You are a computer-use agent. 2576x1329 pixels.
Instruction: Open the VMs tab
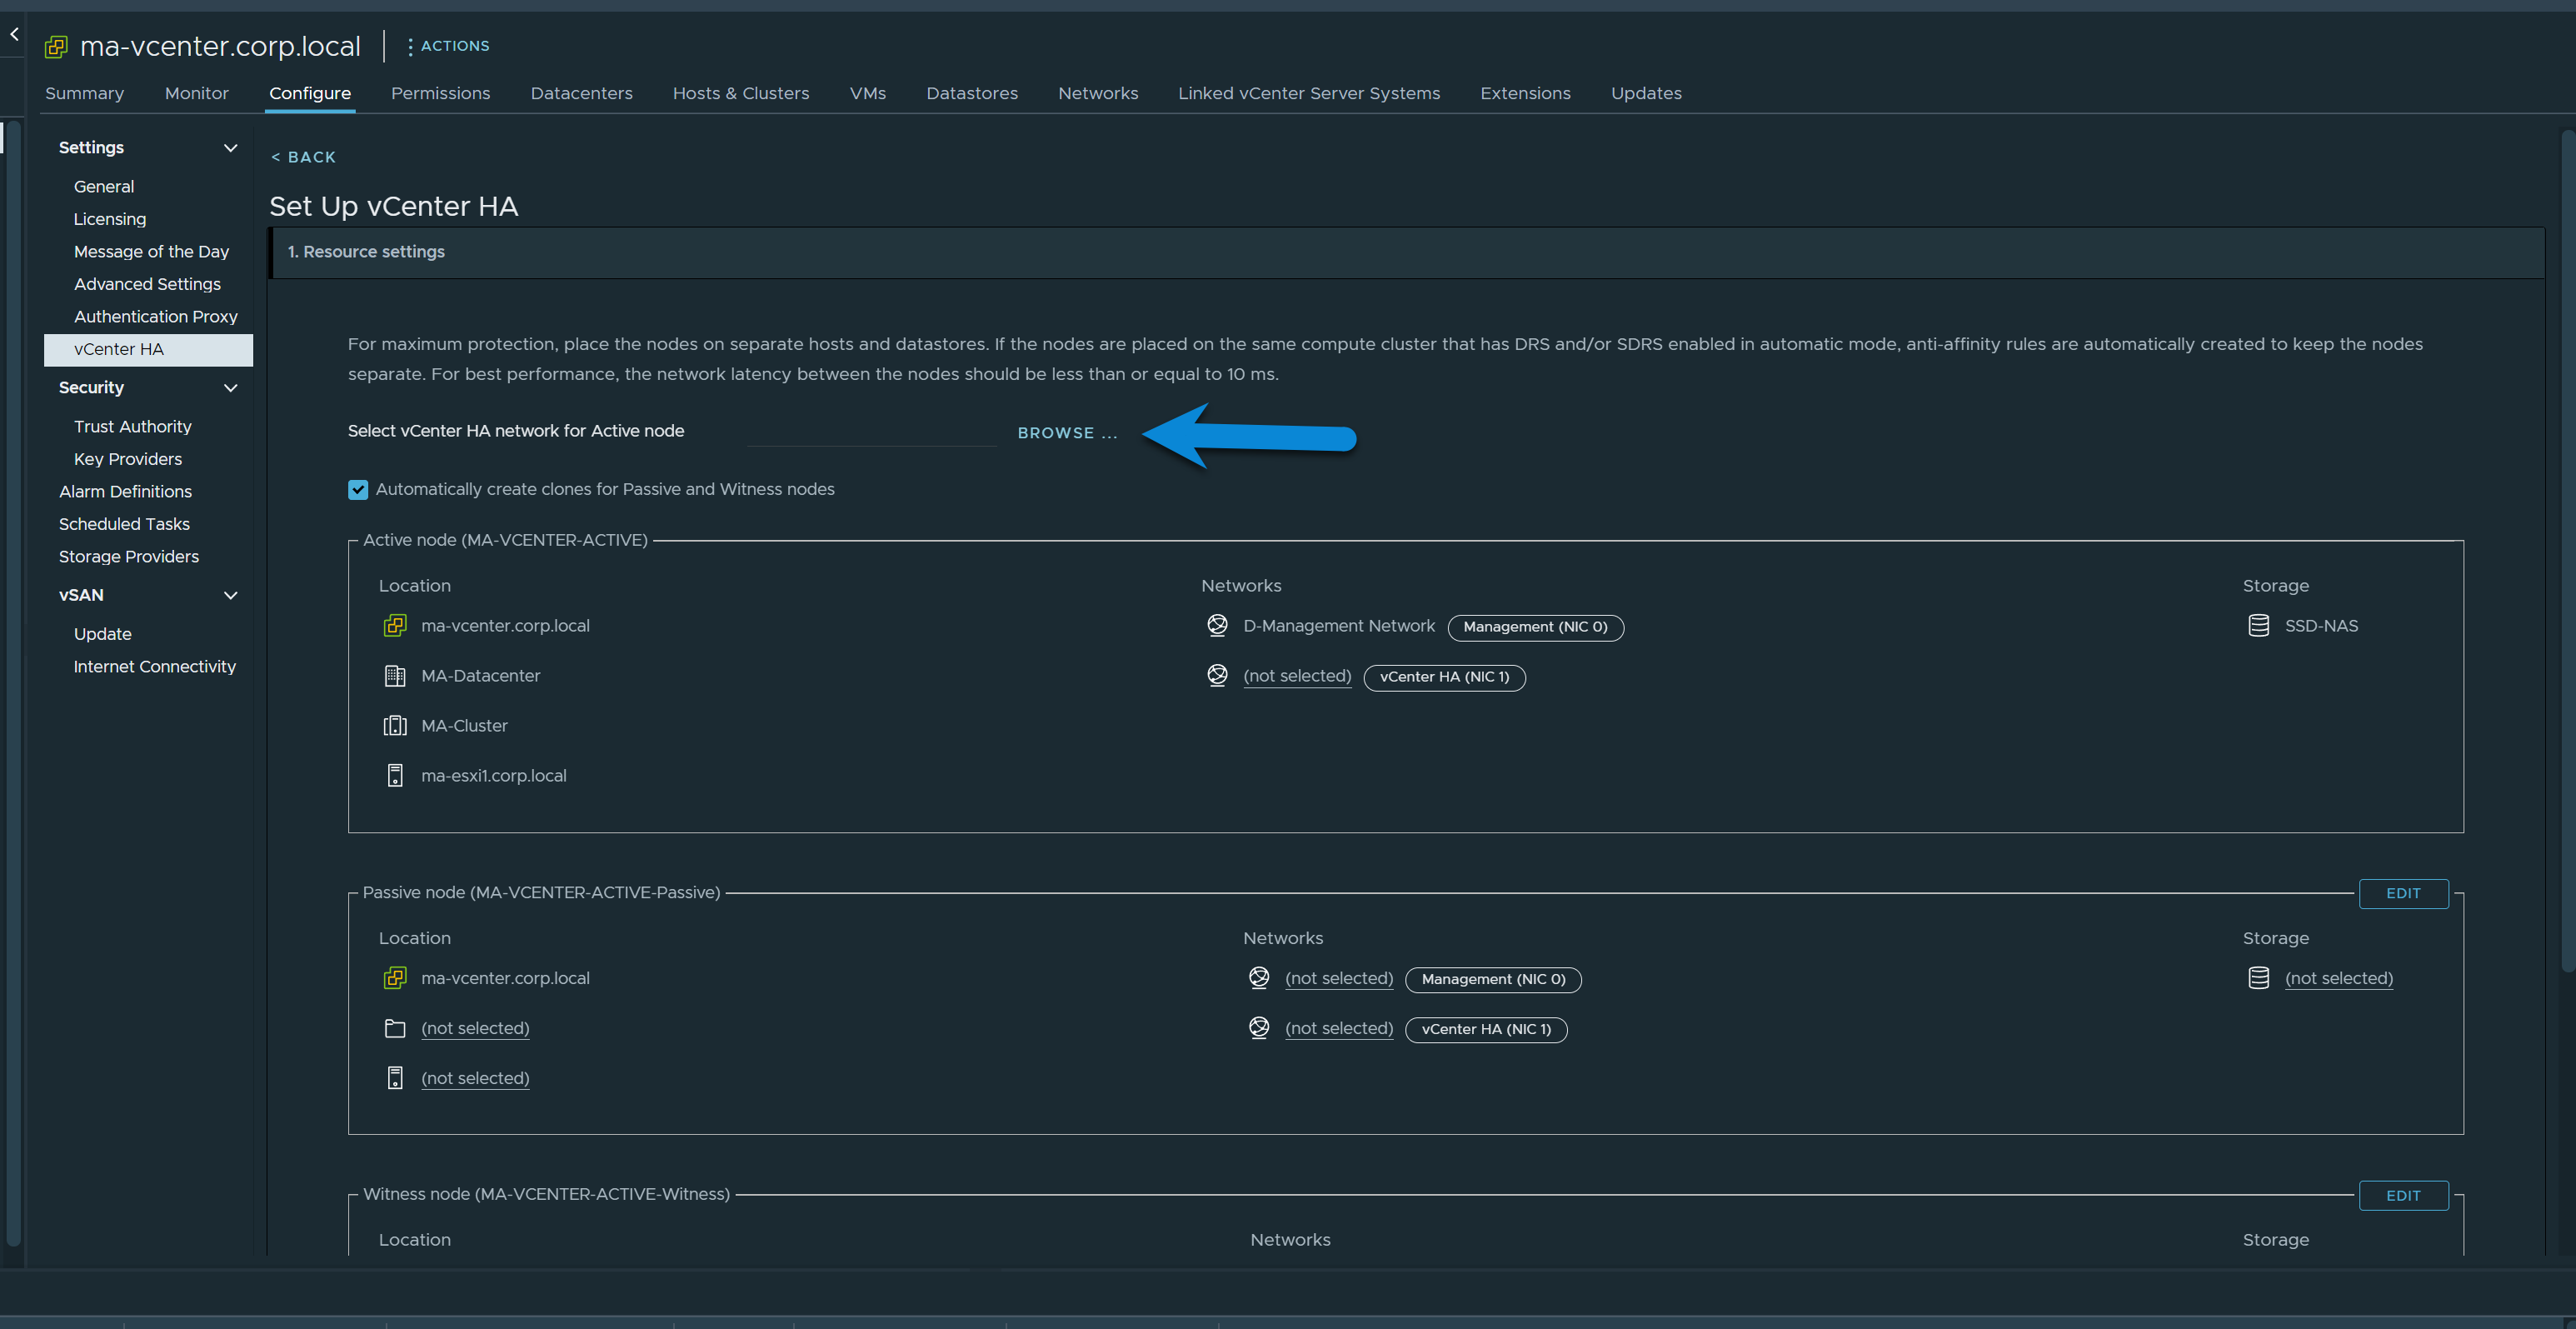point(868,93)
